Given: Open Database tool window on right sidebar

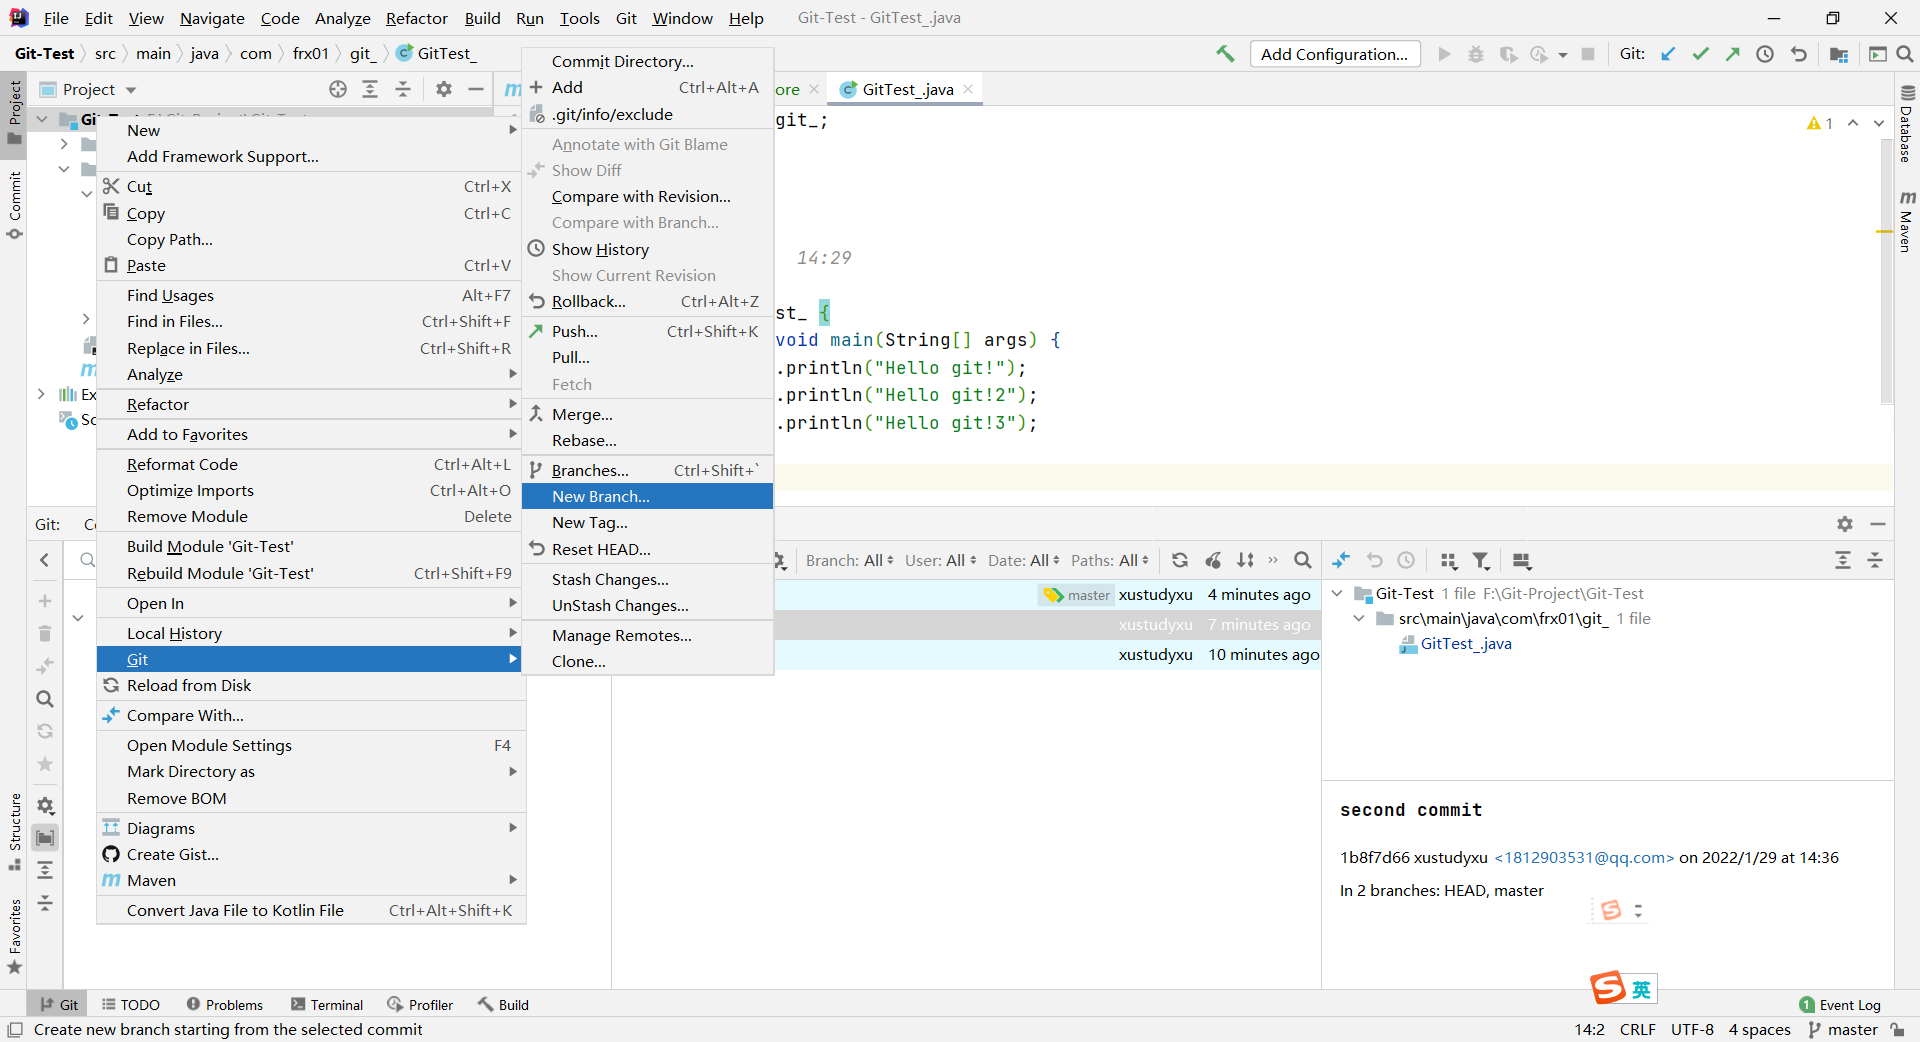Looking at the screenshot, I should [x=1907, y=124].
